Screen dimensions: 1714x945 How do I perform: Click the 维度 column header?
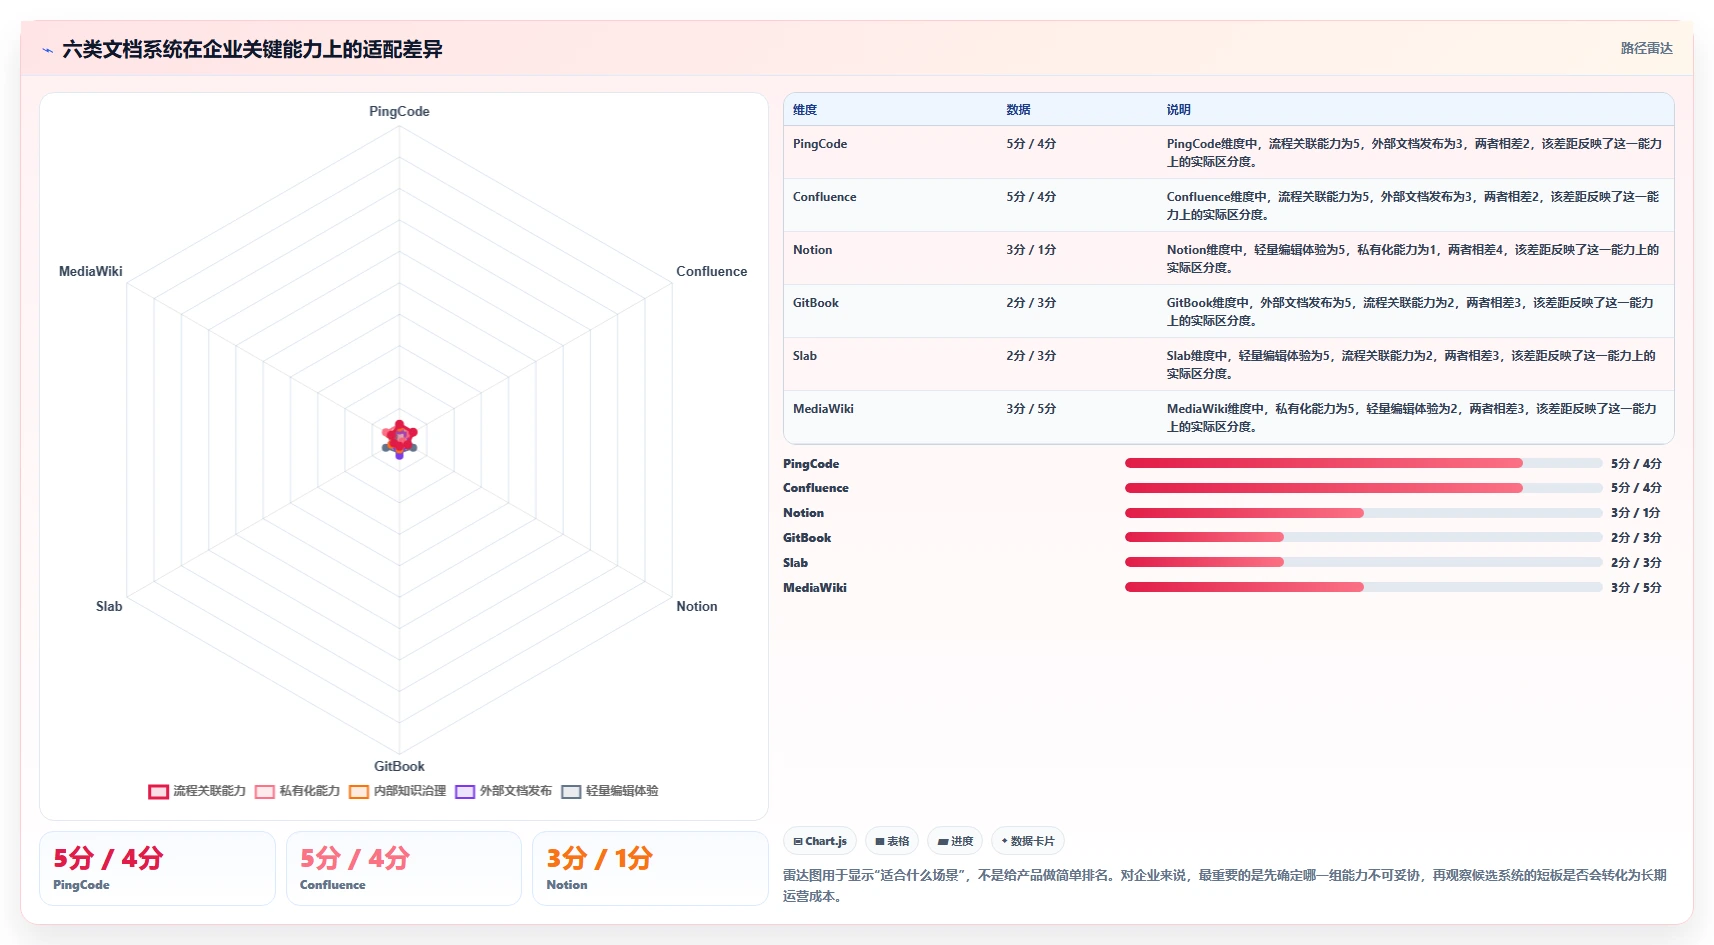[805, 110]
